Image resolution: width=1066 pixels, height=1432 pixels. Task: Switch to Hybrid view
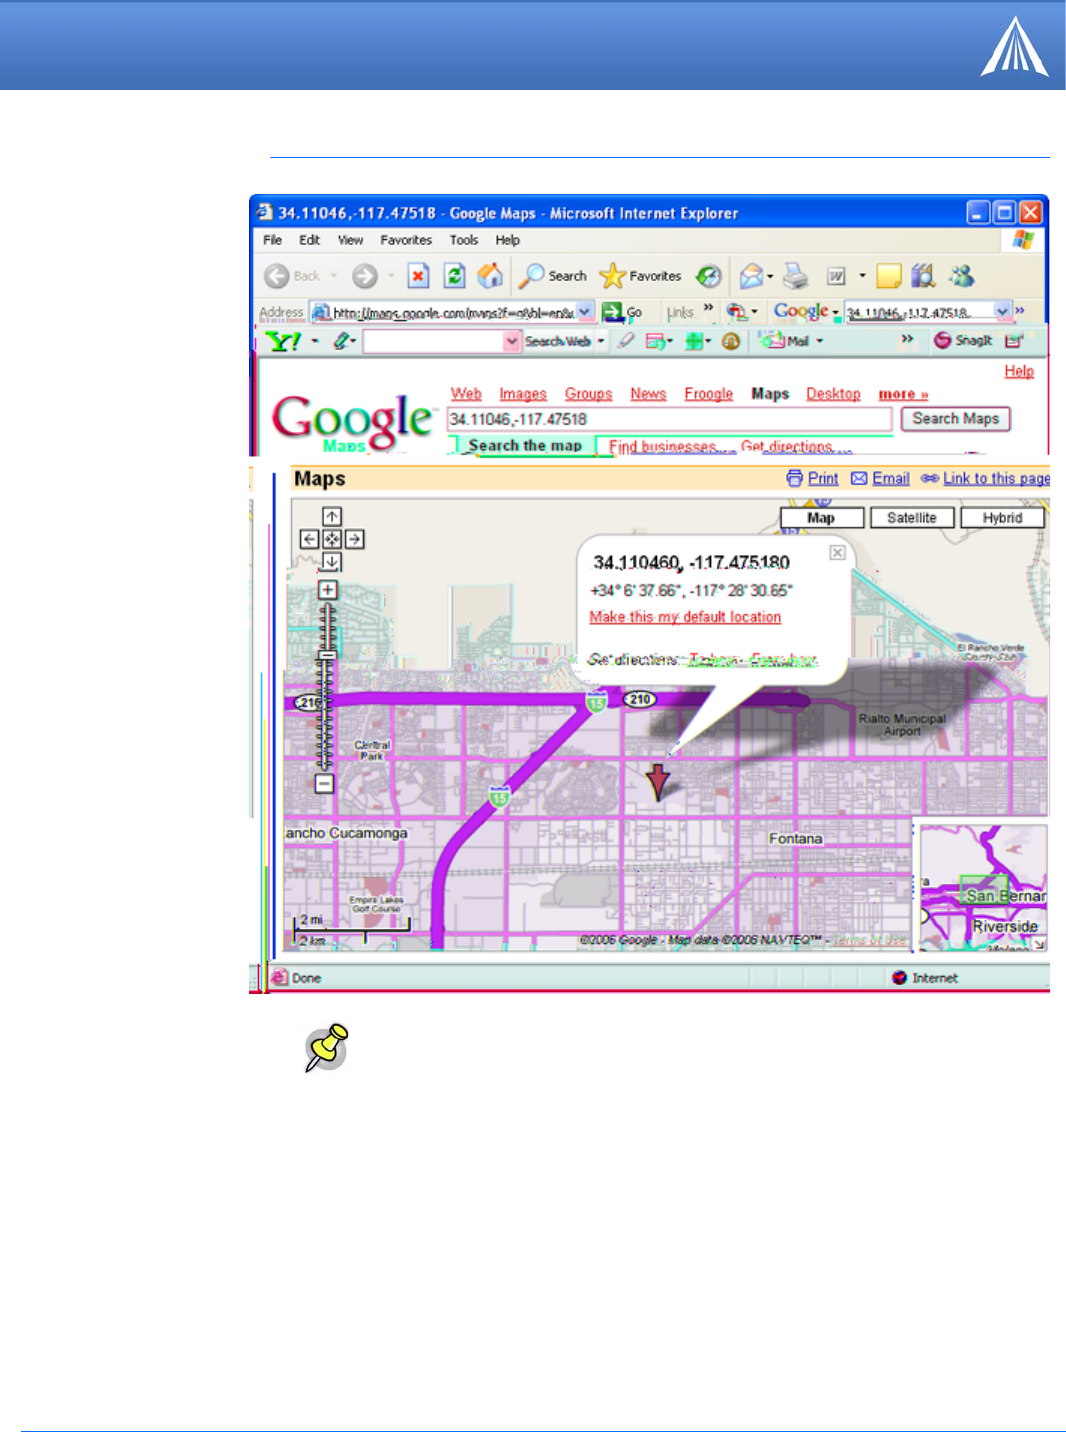(1002, 518)
